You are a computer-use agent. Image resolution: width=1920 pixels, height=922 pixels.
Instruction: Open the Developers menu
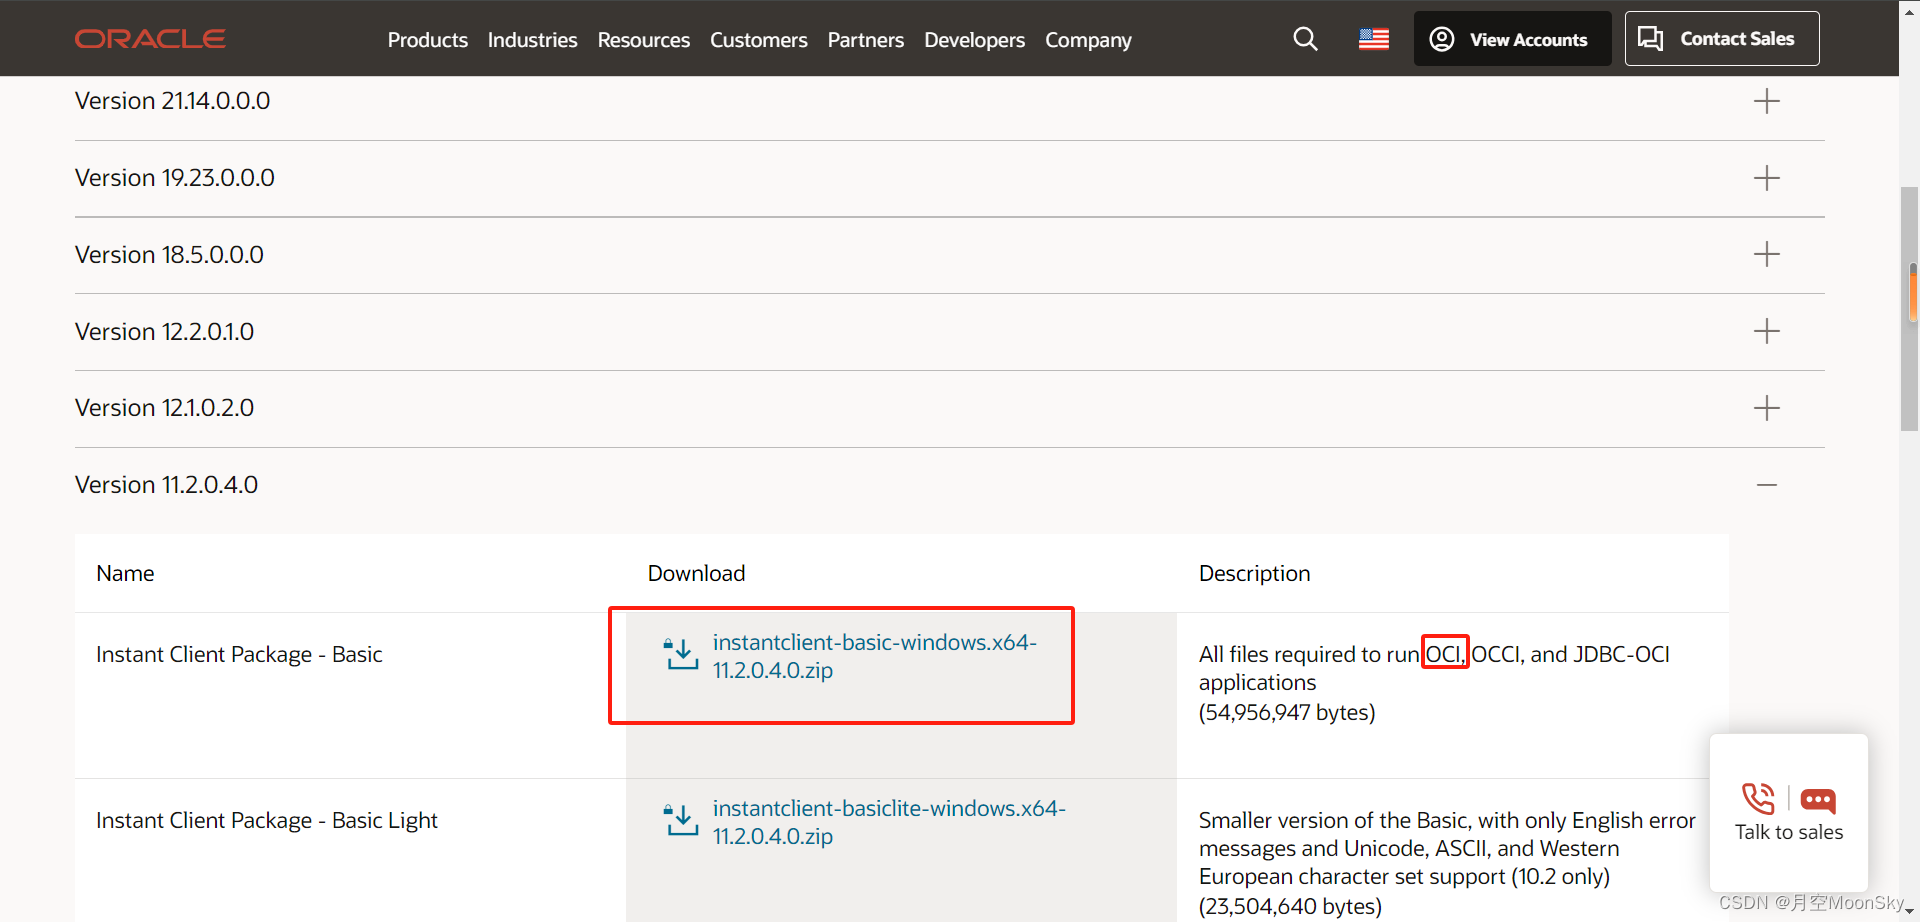975,40
